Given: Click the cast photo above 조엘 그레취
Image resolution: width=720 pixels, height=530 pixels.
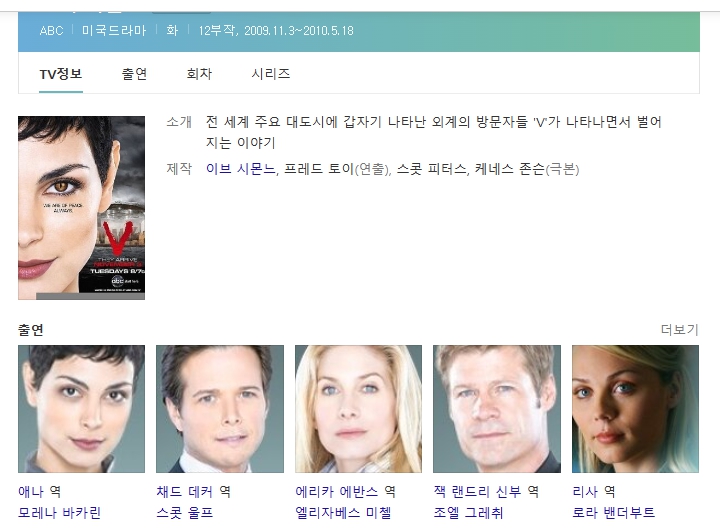Looking at the screenshot, I should point(496,409).
